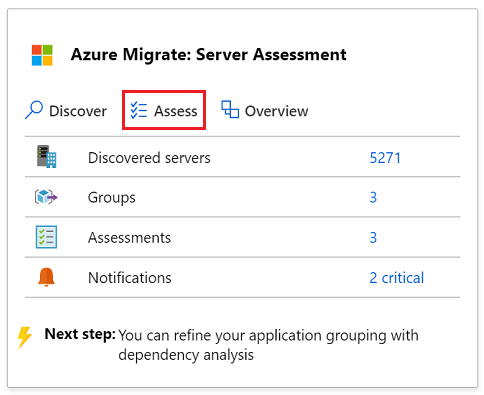Click the Discover magnifier icon

click(x=34, y=110)
